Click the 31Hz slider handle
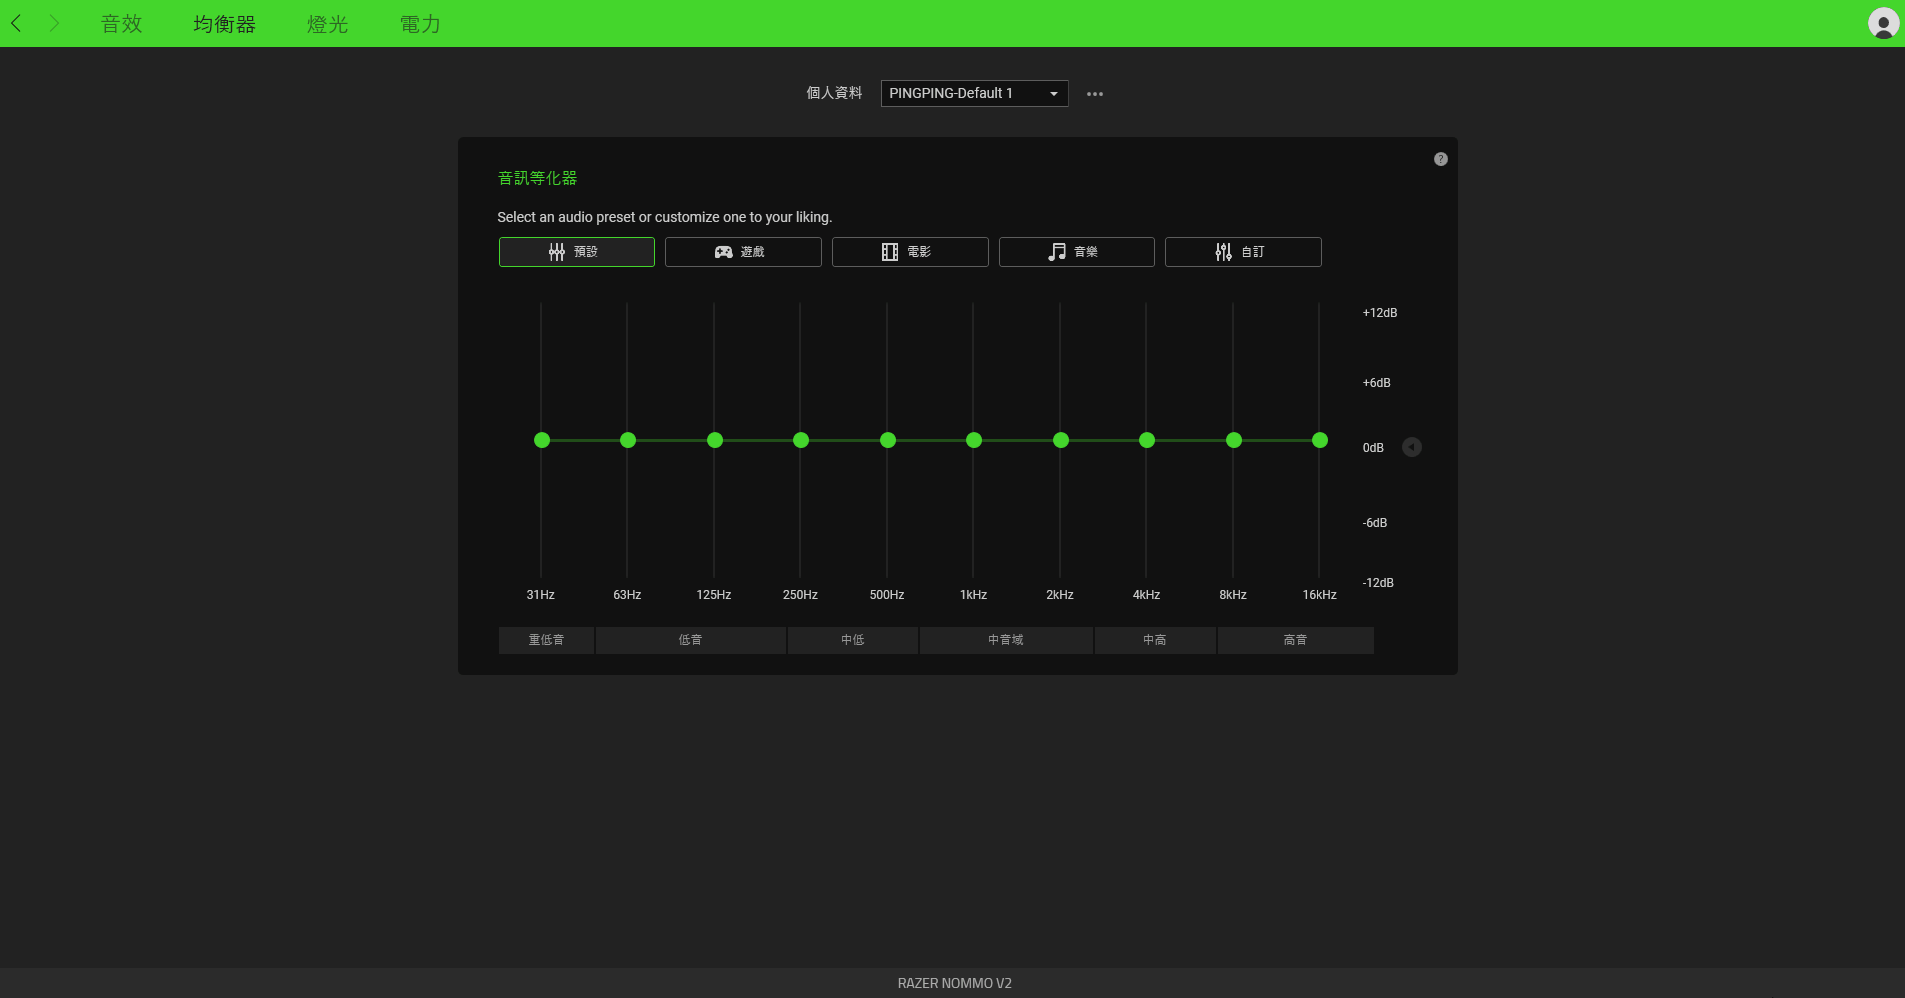Image resolution: width=1905 pixels, height=998 pixels. 542,440
